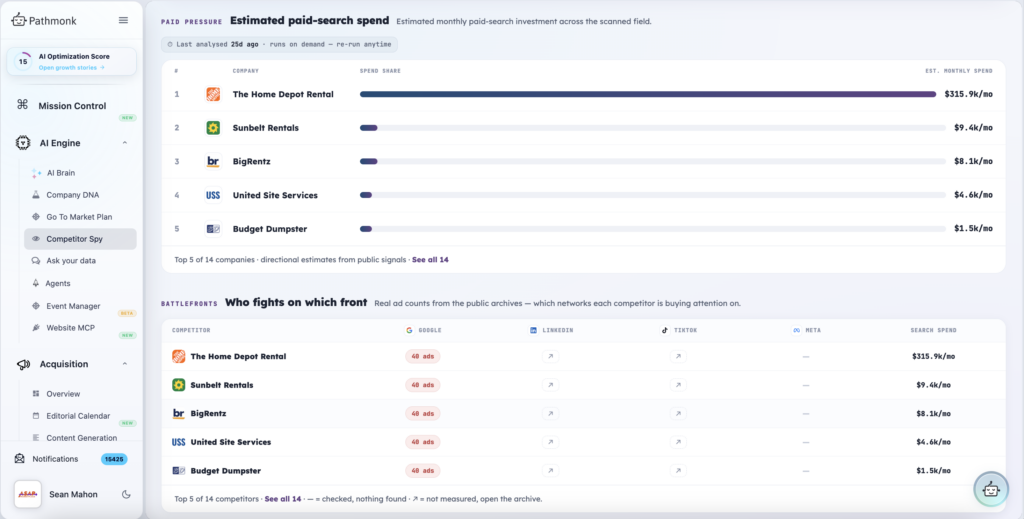Open BigRentz Google 40 ads
Image resolution: width=1024 pixels, height=519 pixels.
(423, 413)
